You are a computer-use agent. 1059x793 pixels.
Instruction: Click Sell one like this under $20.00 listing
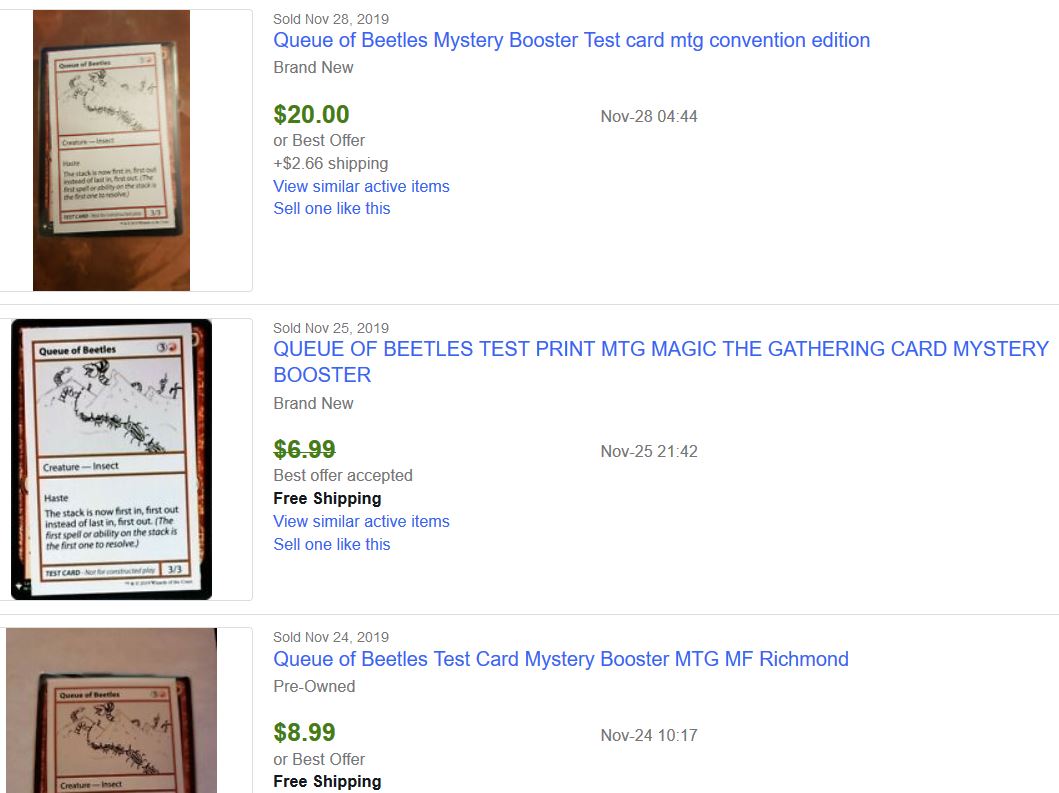point(331,208)
